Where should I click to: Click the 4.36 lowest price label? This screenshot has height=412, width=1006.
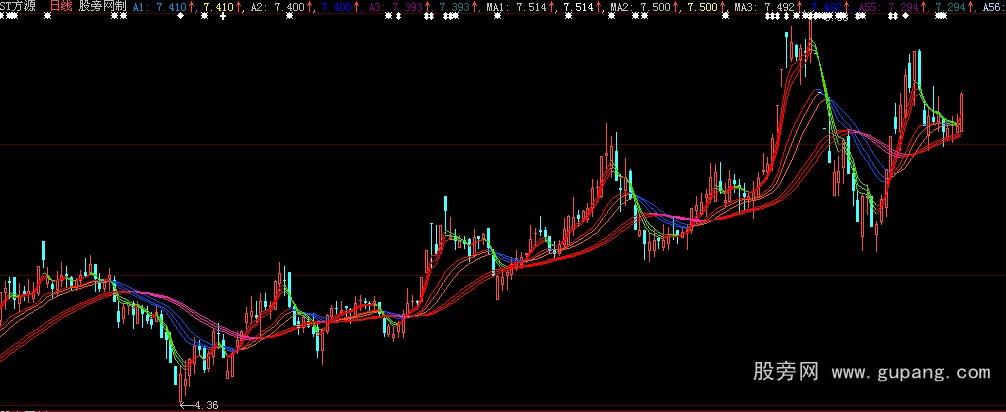206,404
